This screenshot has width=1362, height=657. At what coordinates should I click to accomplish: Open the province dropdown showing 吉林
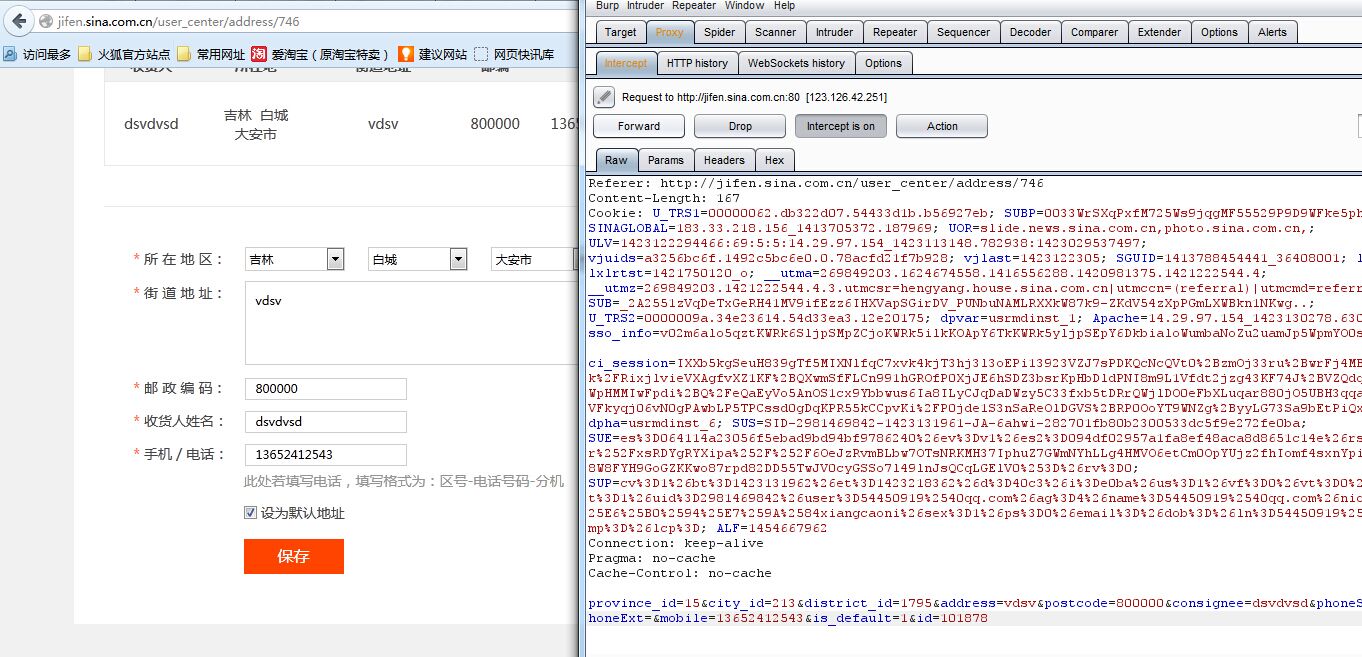295,259
